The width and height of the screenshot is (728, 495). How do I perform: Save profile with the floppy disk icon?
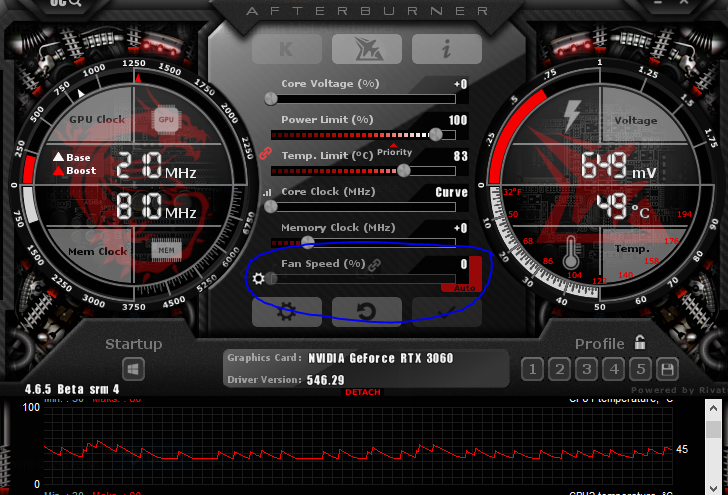coord(667,370)
